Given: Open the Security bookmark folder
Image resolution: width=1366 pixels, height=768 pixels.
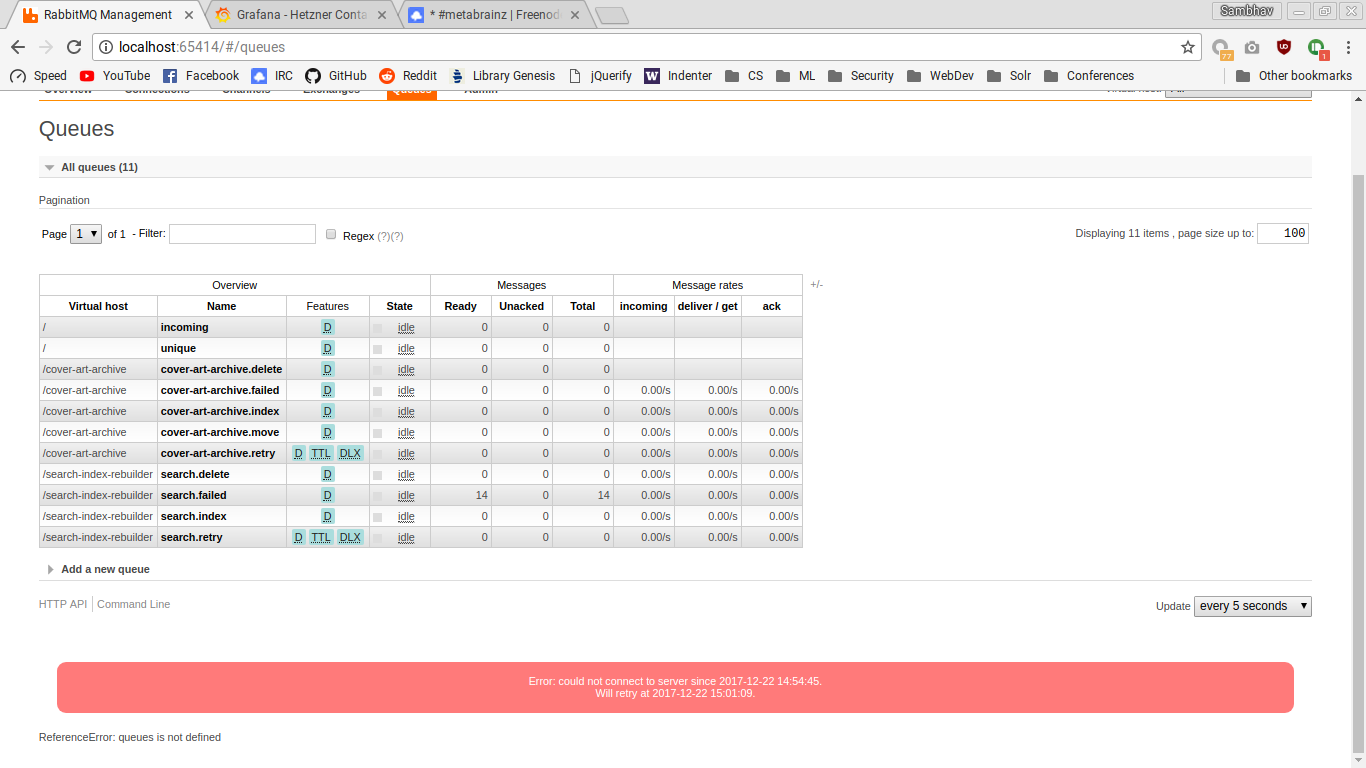Looking at the screenshot, I should pos(860,76).
